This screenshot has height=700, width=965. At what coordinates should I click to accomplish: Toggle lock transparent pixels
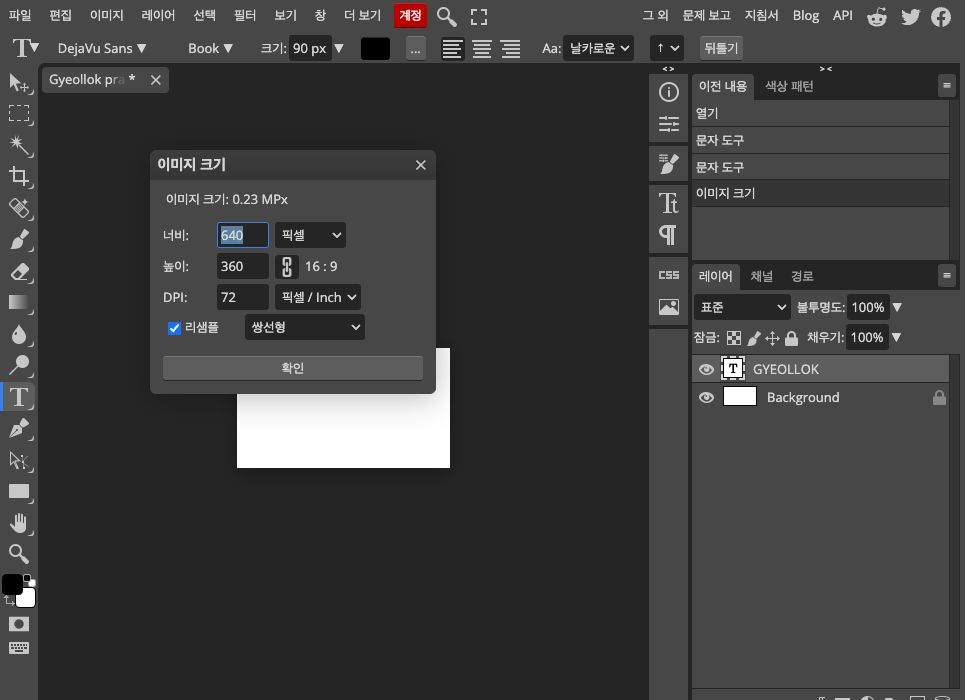[x=734, y=338]
